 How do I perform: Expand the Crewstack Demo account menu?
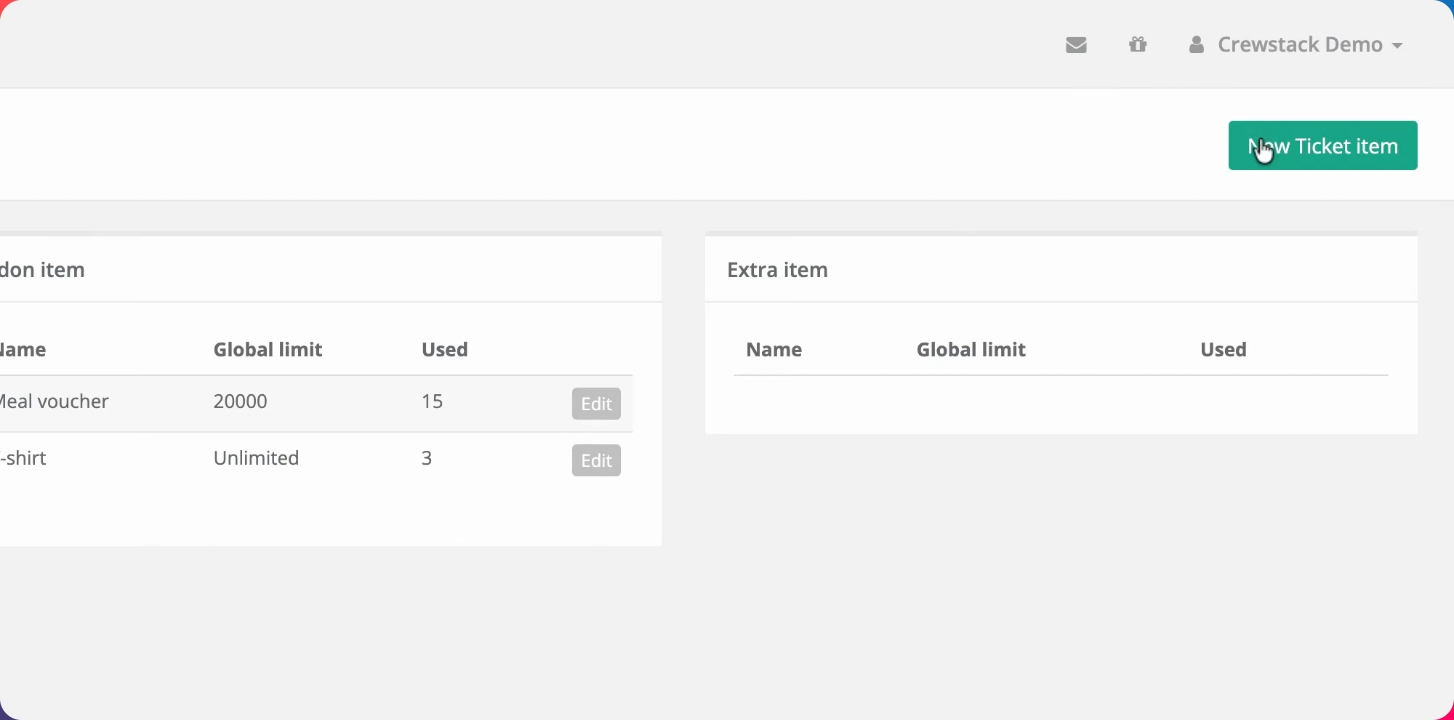(1298, 45)
